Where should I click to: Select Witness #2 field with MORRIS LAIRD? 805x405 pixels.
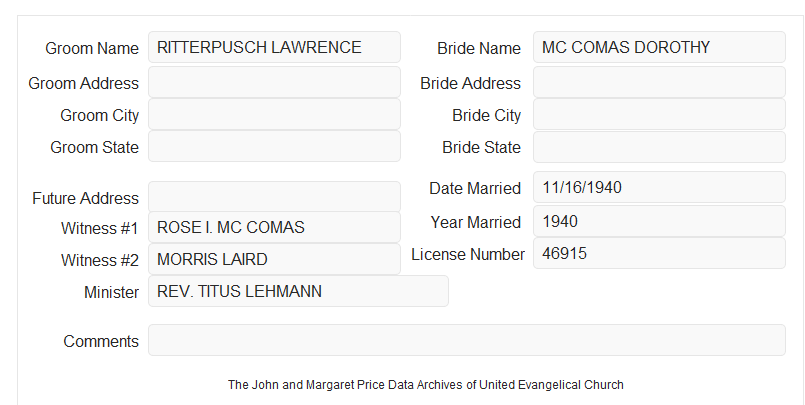[x=274, y=259]
